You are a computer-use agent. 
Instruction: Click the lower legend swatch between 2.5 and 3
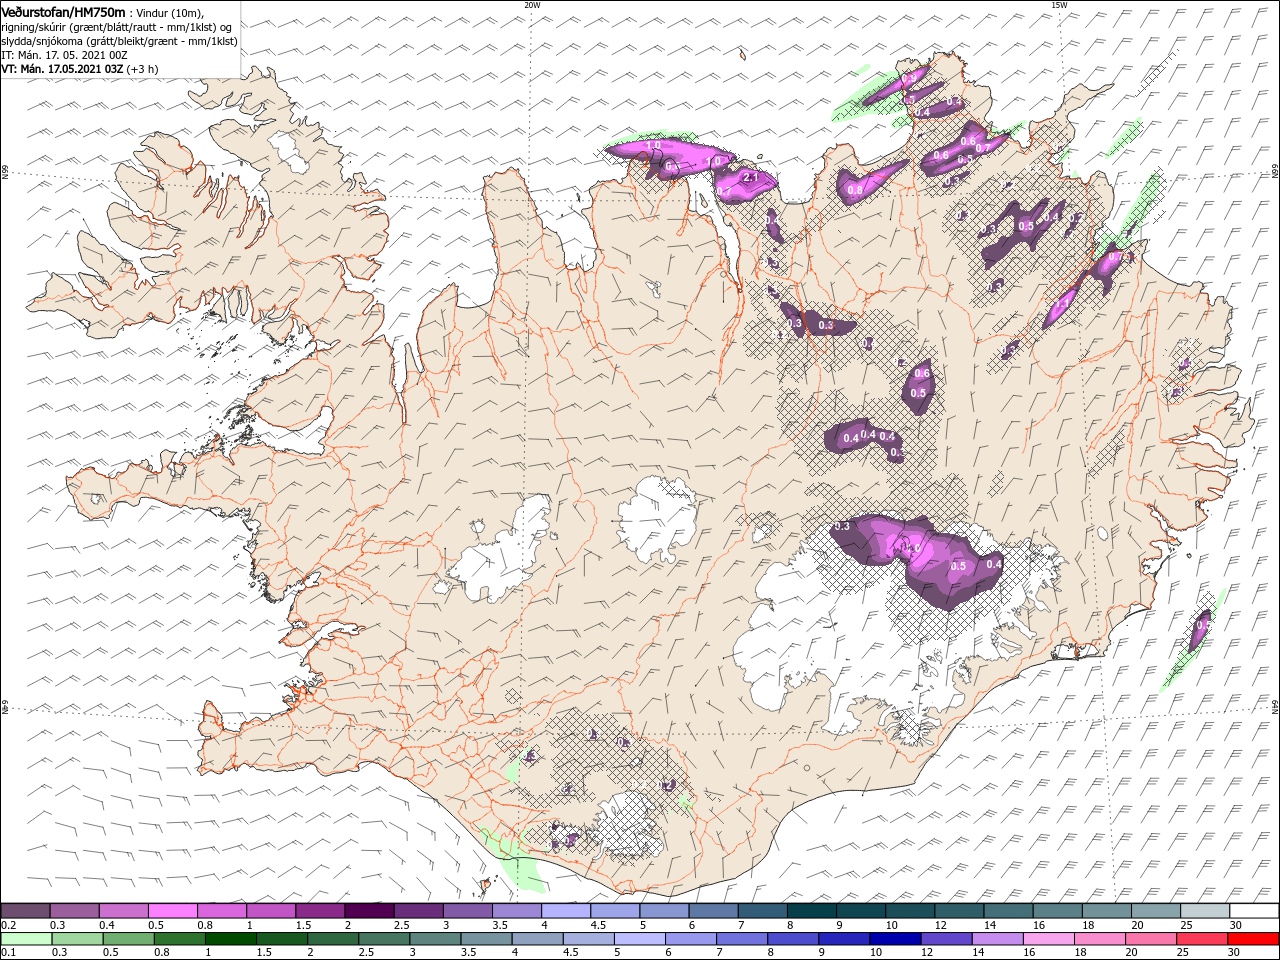(383, 939)
